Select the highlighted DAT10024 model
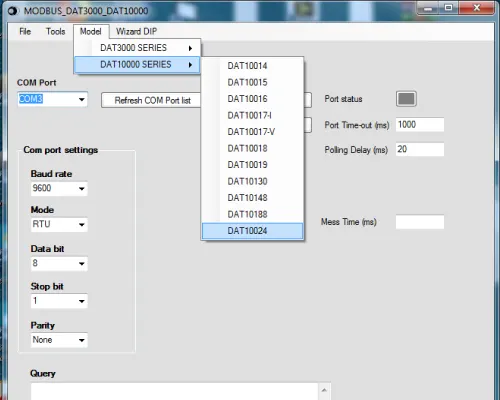Image resolution: width=500 pixels, height=400 pixels. click(x=252, y=231)
